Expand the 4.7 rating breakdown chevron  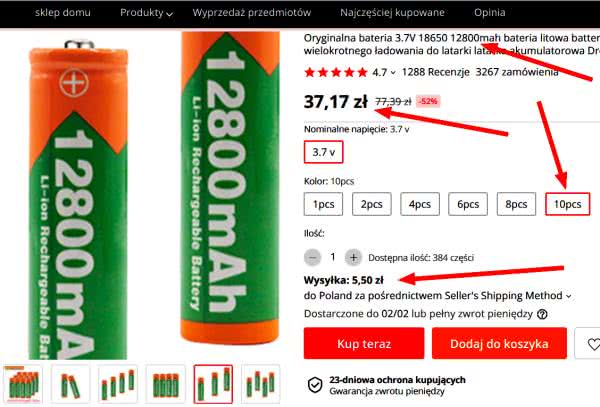click(393, 72)
